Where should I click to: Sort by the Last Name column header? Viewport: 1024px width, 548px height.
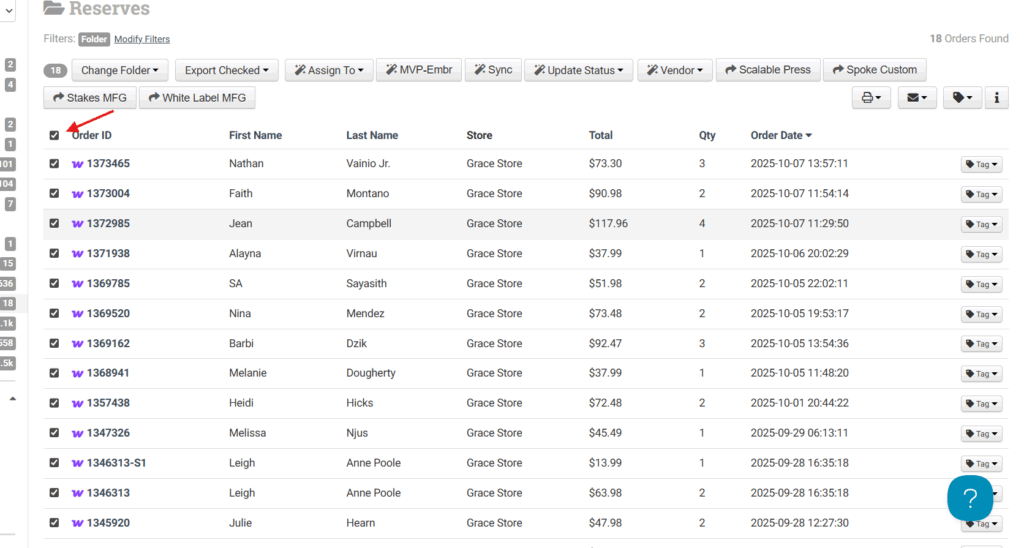[x=372, y=136]
